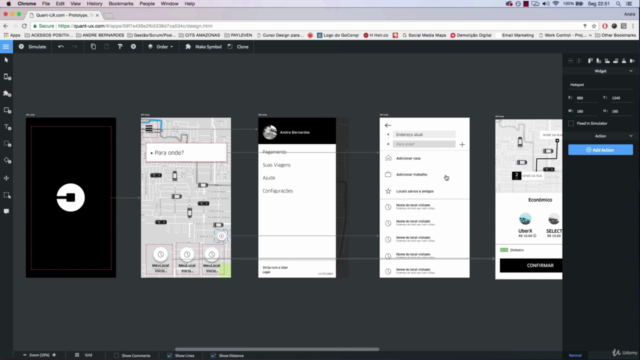
Task: Select the black Uber logo splash screen
Action: 71,198
